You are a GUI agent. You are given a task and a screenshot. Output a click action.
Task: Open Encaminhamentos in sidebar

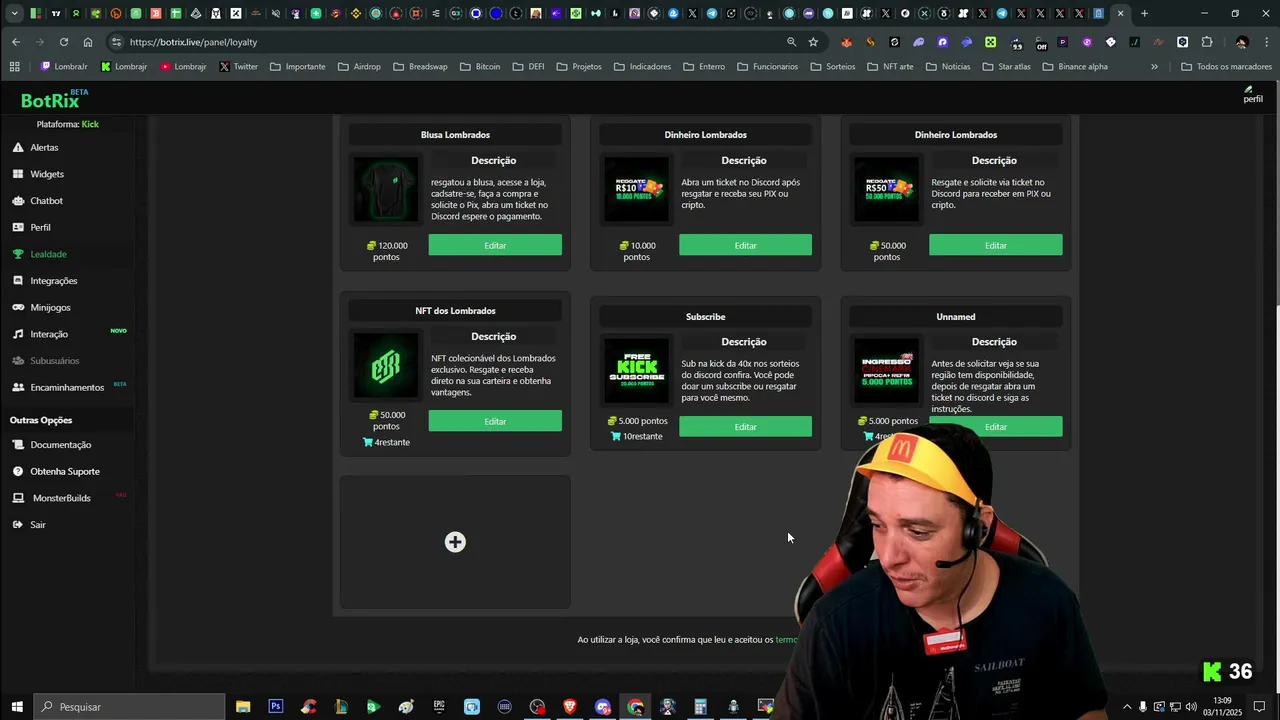pos(66,387)
